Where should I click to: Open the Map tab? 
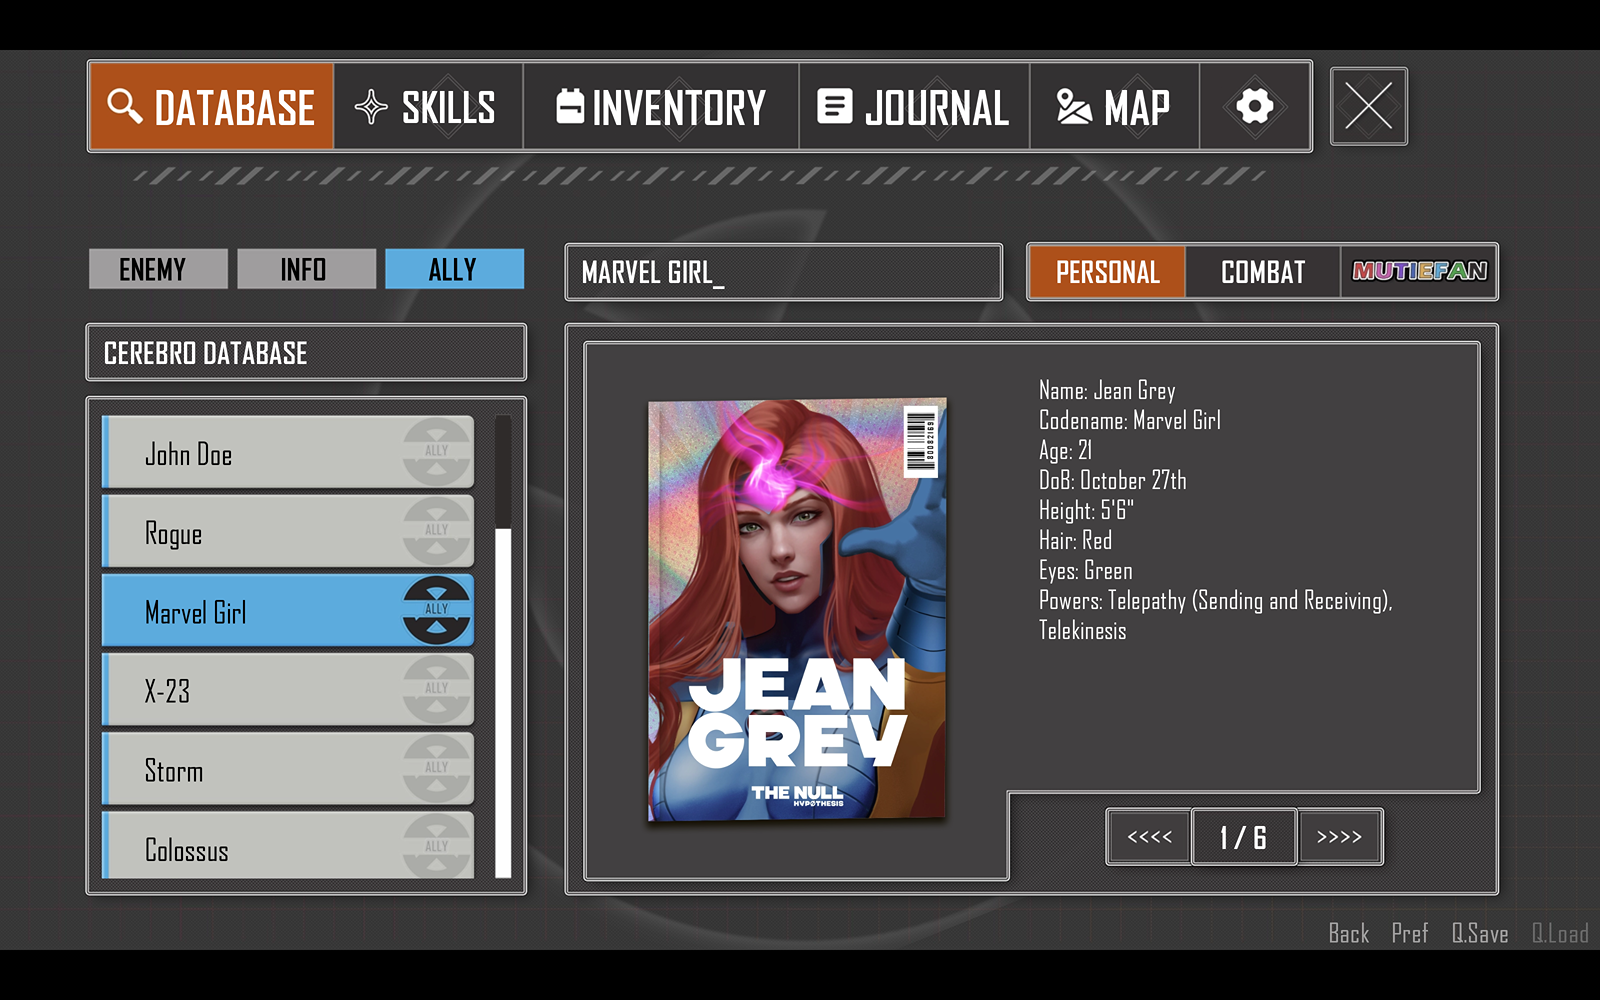[1114, 106]
